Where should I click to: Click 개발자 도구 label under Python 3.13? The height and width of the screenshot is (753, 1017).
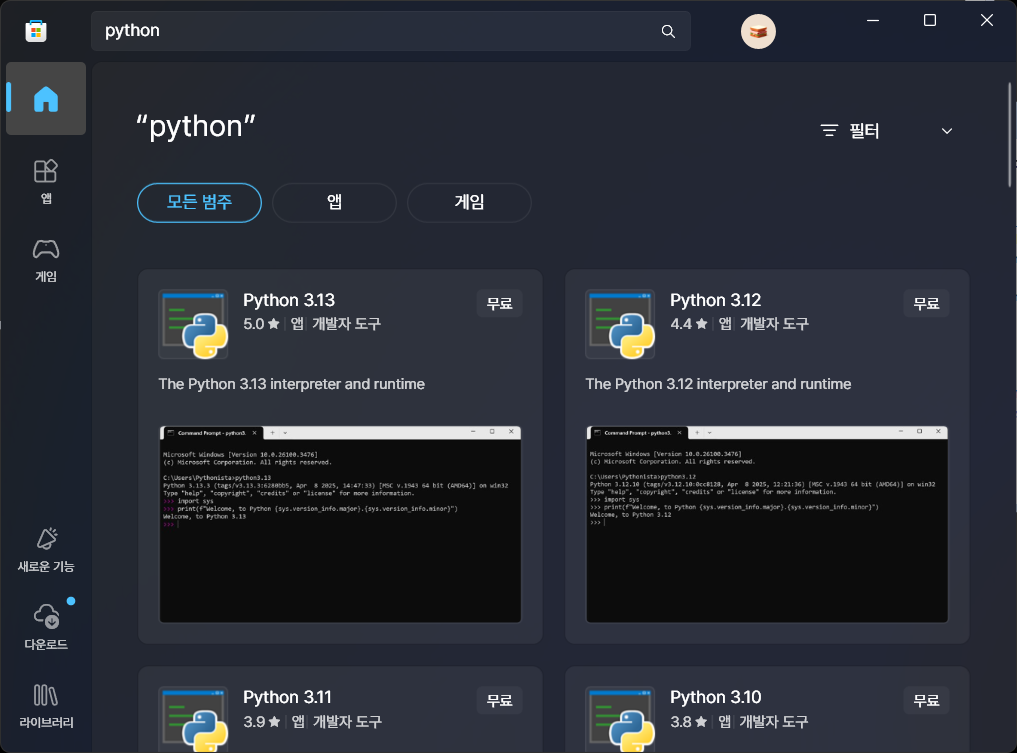click(x=346, y=324)
